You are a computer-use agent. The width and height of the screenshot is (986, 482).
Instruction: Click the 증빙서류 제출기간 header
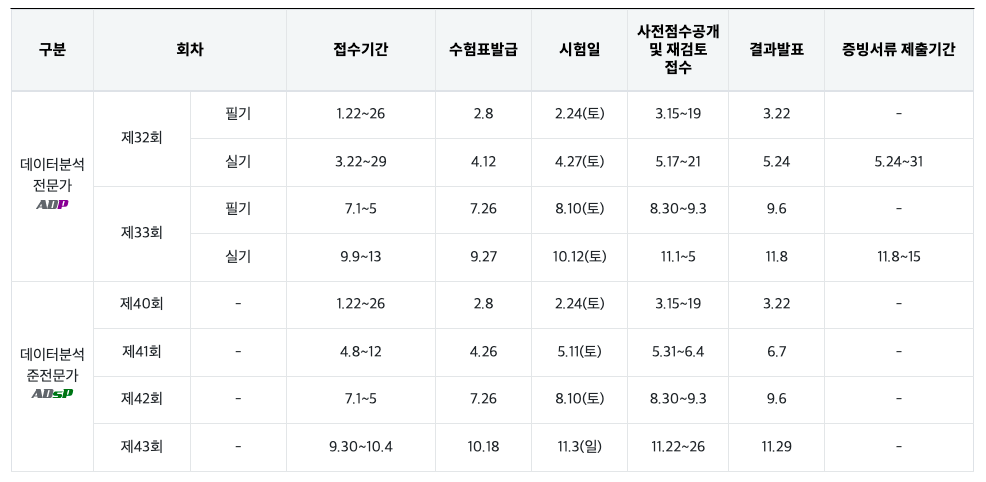pyautogui.click(x=899, y=50)
